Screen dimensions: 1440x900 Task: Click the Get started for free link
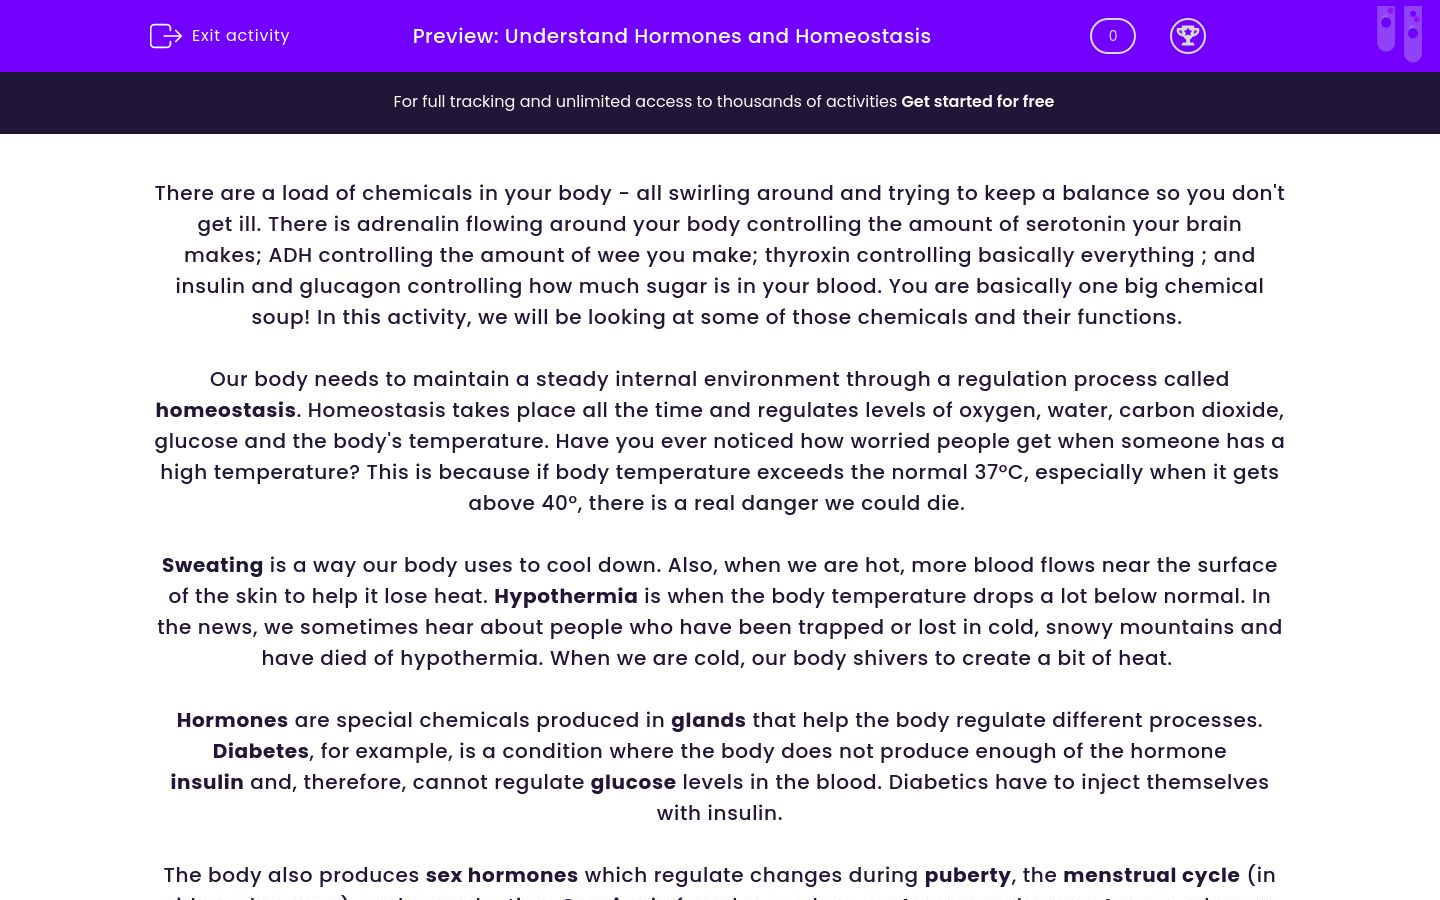tap(977, 101)
